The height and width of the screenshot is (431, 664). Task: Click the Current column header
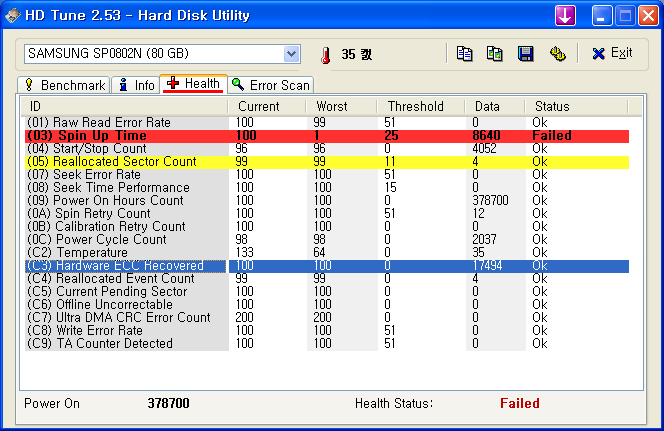click(266, 106)
